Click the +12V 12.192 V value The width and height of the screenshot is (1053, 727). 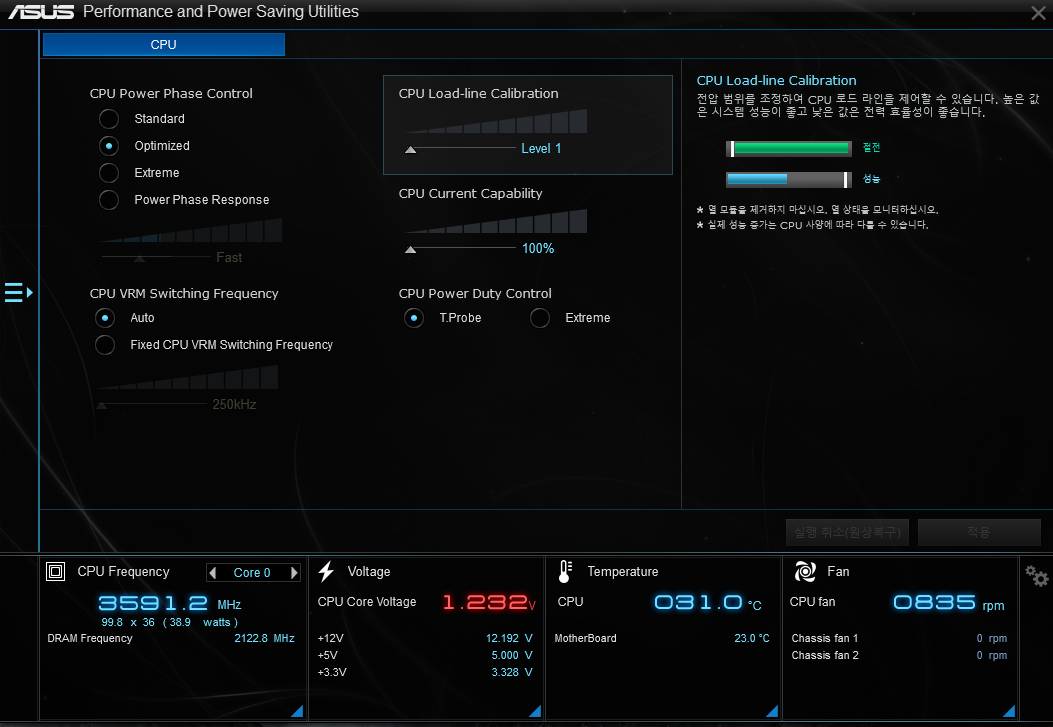[509, 638]
